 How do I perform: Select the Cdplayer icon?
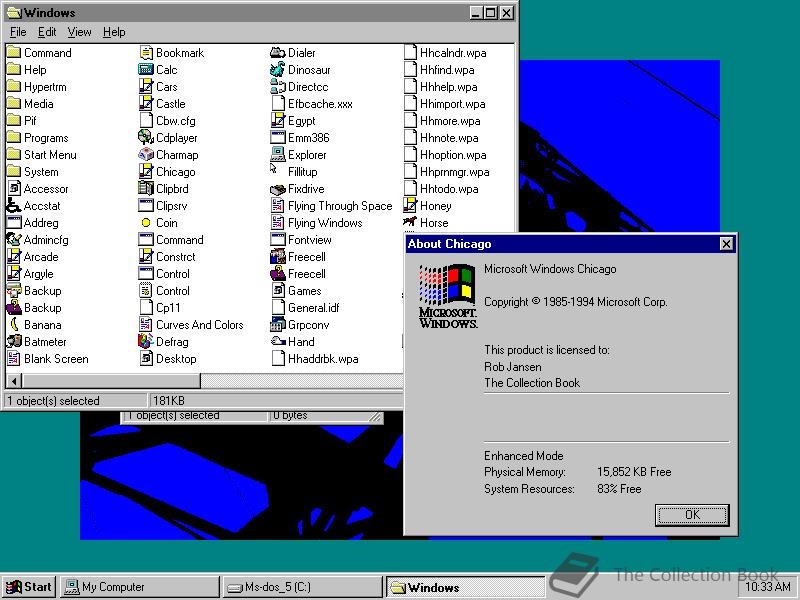click(x=146, y=138)
